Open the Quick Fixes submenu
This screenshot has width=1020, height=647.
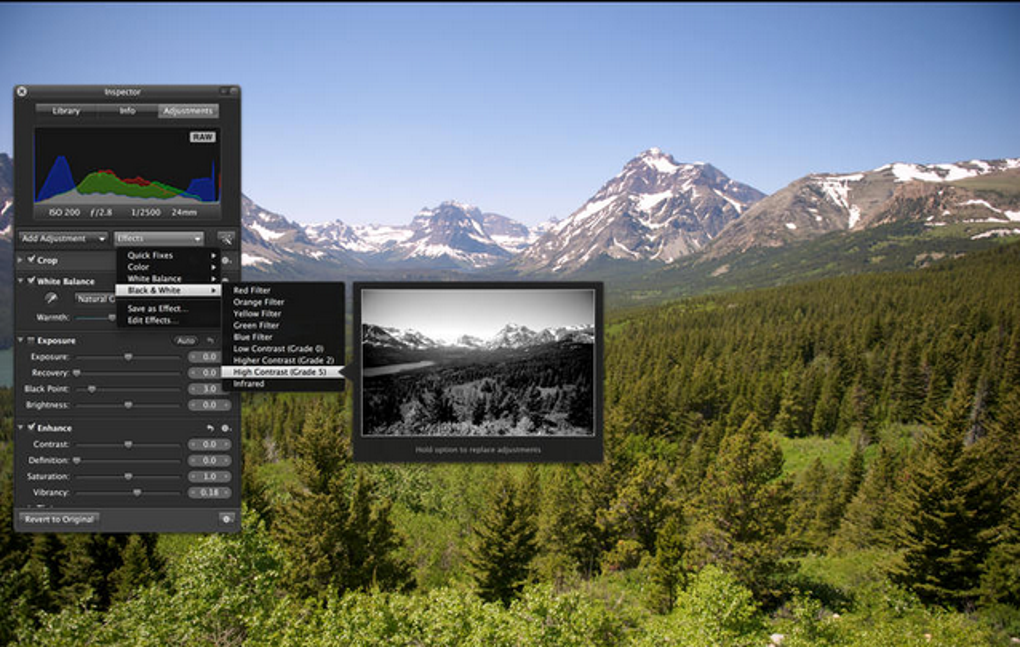pyautogui.click(x=168, y=255)
